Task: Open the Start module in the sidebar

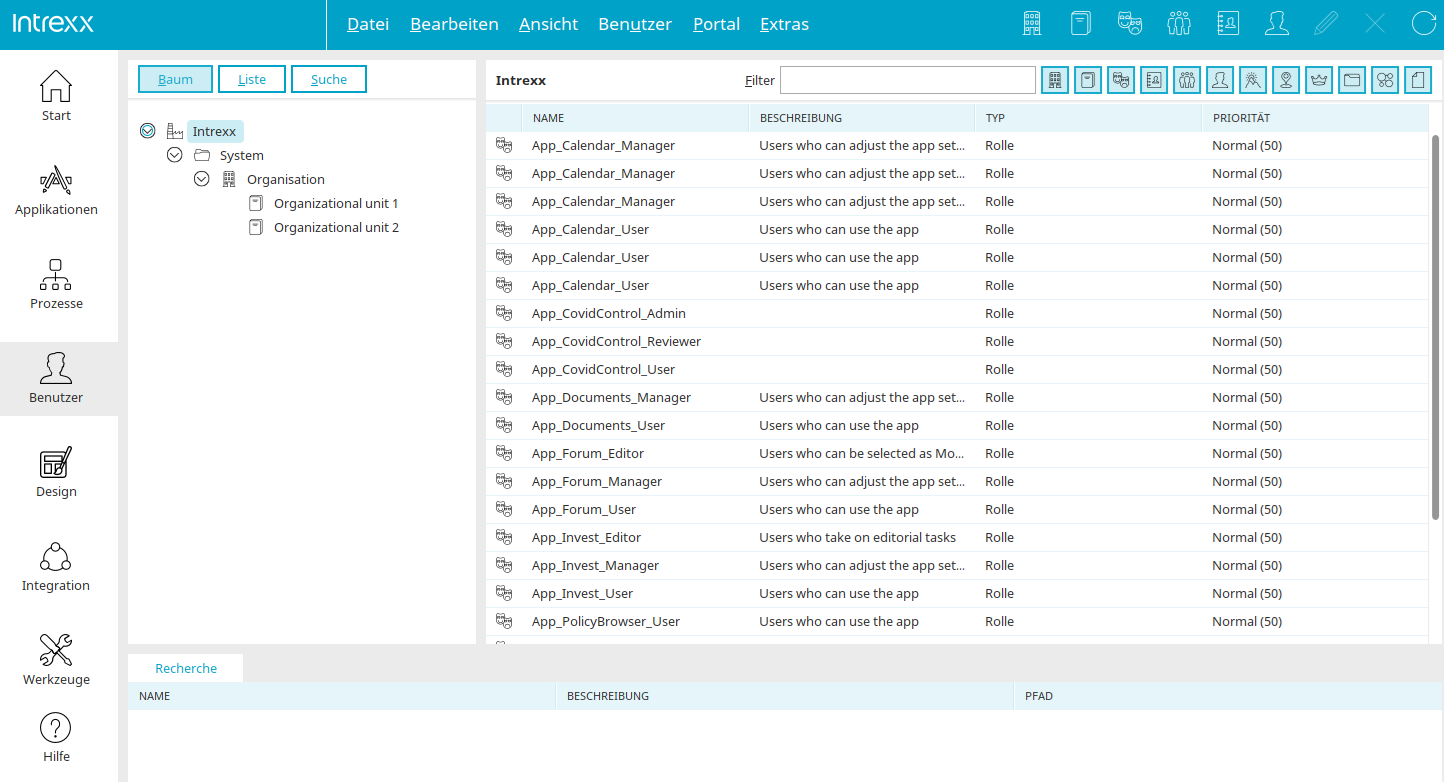Action: pos(56,96)
